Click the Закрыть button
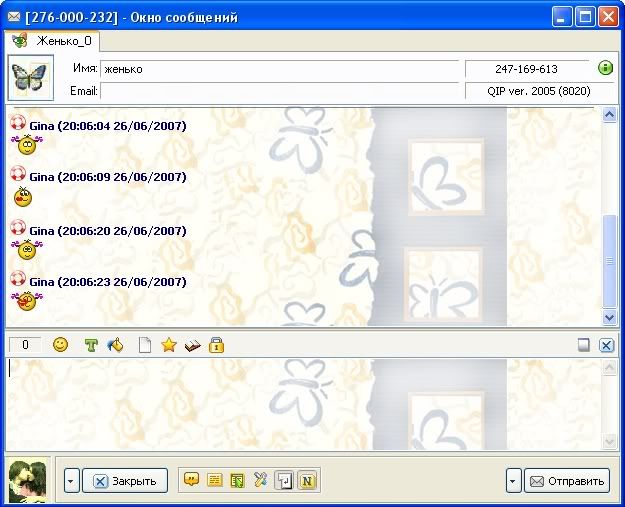 pyautogui.click(x=125, y=481)
